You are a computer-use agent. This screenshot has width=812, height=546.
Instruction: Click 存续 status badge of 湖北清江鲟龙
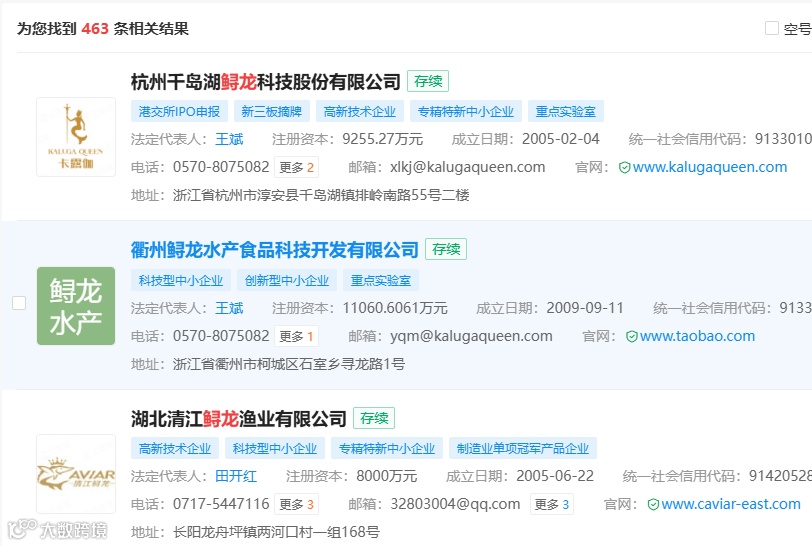tap(374, 418)
